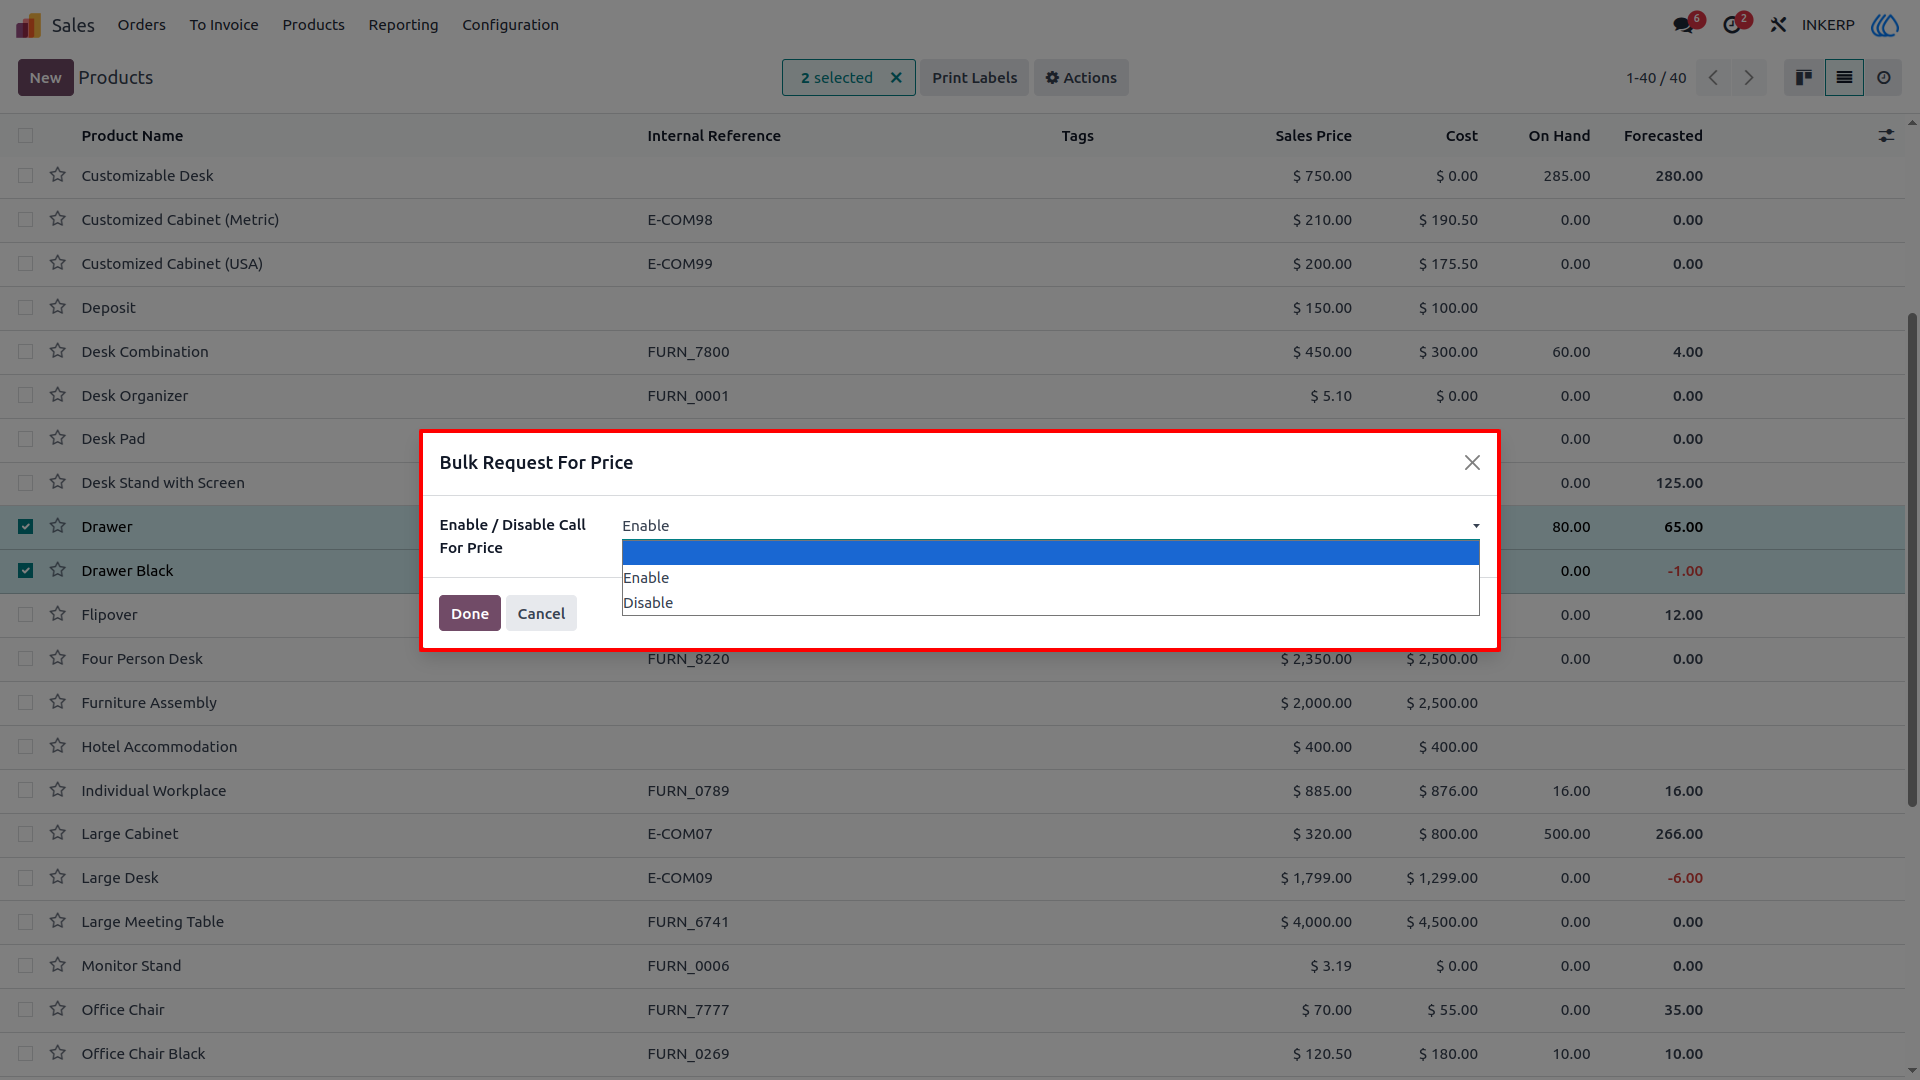Uncheck the Drawer Black row checkbox

point(26,571)
